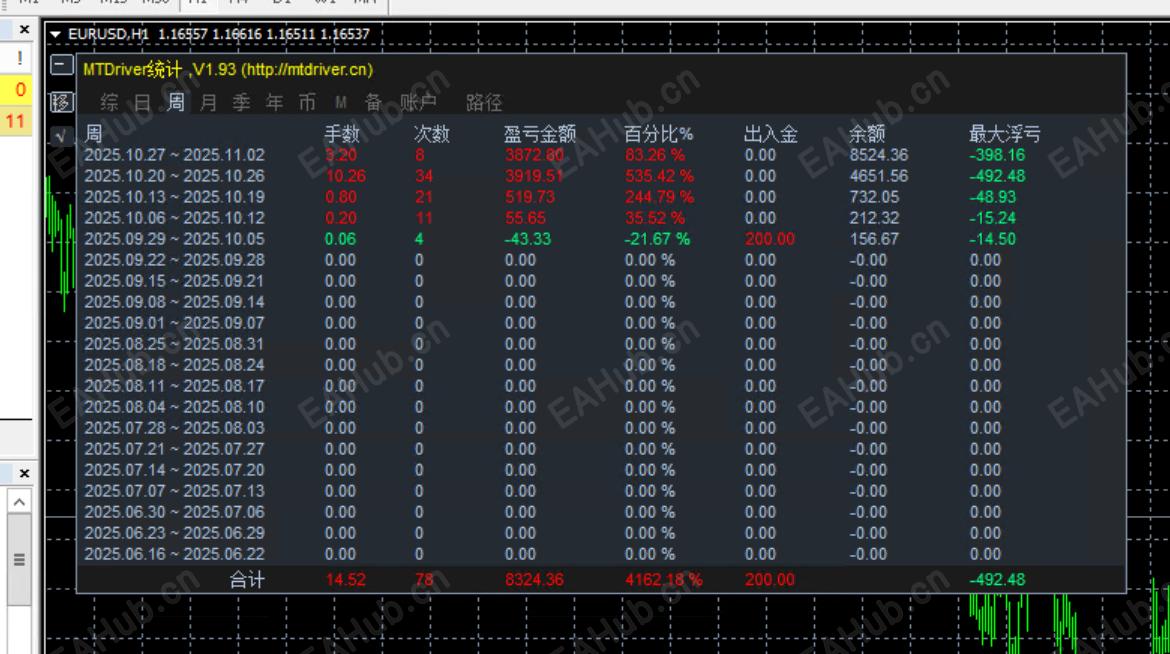Click the scrollbar thumb in lower left panel

pos(19,559)
